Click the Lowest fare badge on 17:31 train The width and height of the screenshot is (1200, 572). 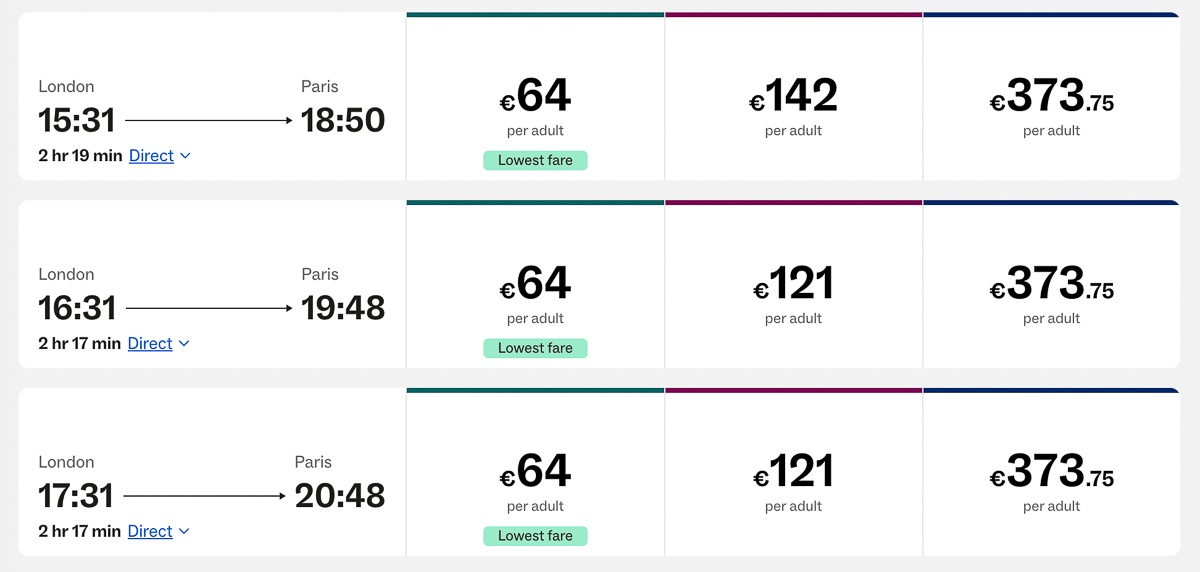(535, 536)
